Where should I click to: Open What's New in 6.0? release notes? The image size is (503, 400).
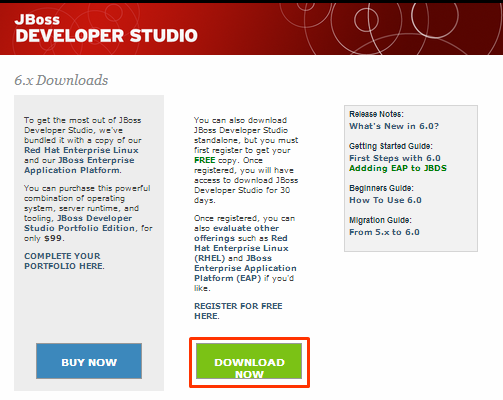coord(394,126)
